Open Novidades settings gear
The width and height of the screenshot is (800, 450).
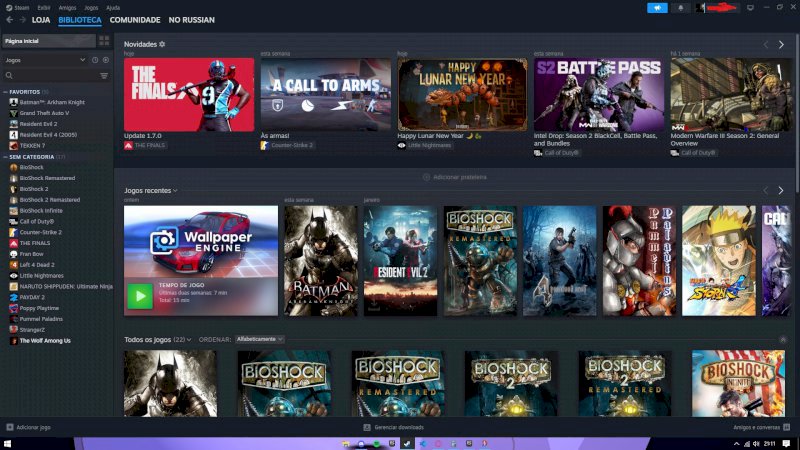(x=162, y=45)
